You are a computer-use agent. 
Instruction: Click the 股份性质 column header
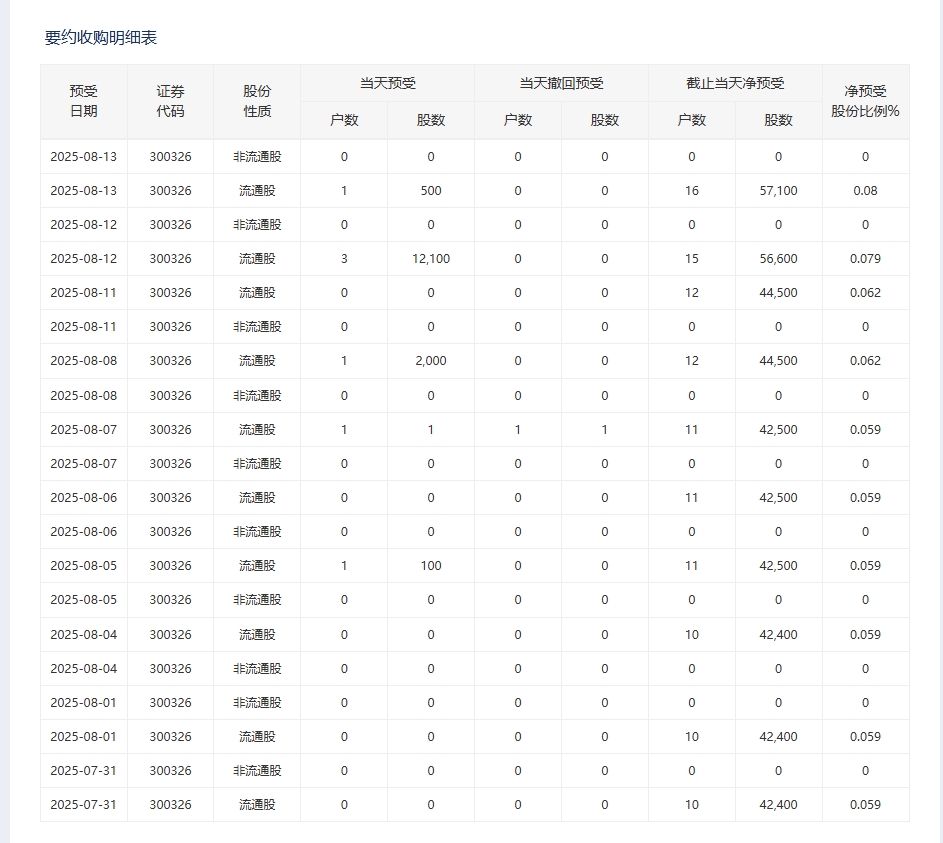click(257, 101)
